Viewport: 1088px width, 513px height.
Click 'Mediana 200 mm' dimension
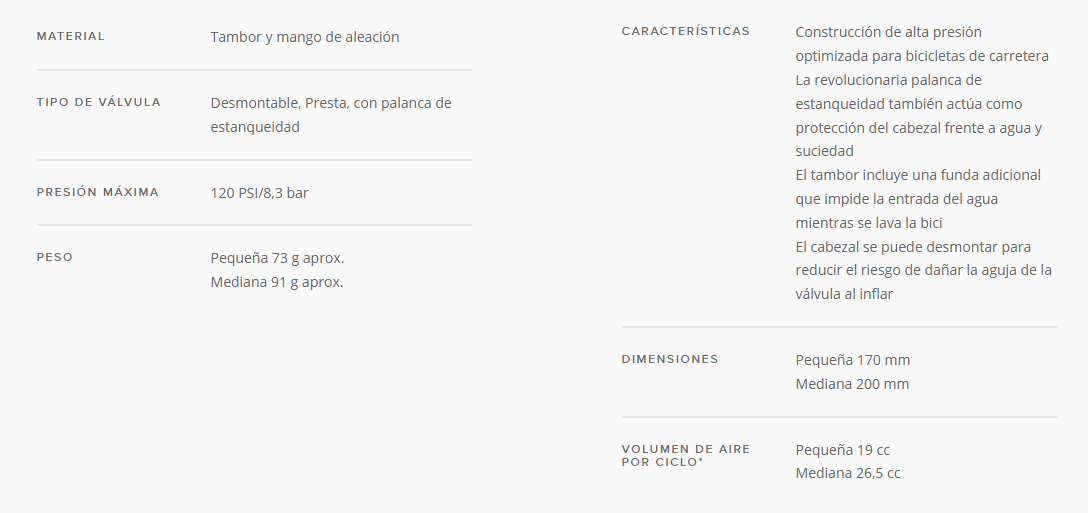click(852, 384)
